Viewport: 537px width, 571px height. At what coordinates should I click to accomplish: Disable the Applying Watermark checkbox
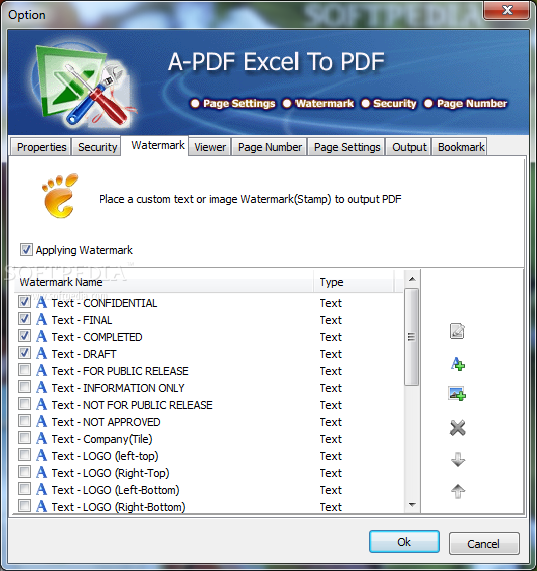pos(26,250)
